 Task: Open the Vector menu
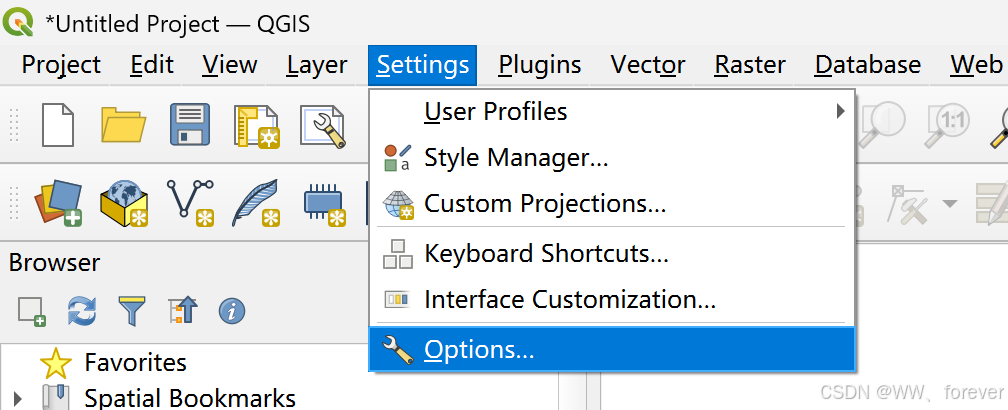point(648,65)
